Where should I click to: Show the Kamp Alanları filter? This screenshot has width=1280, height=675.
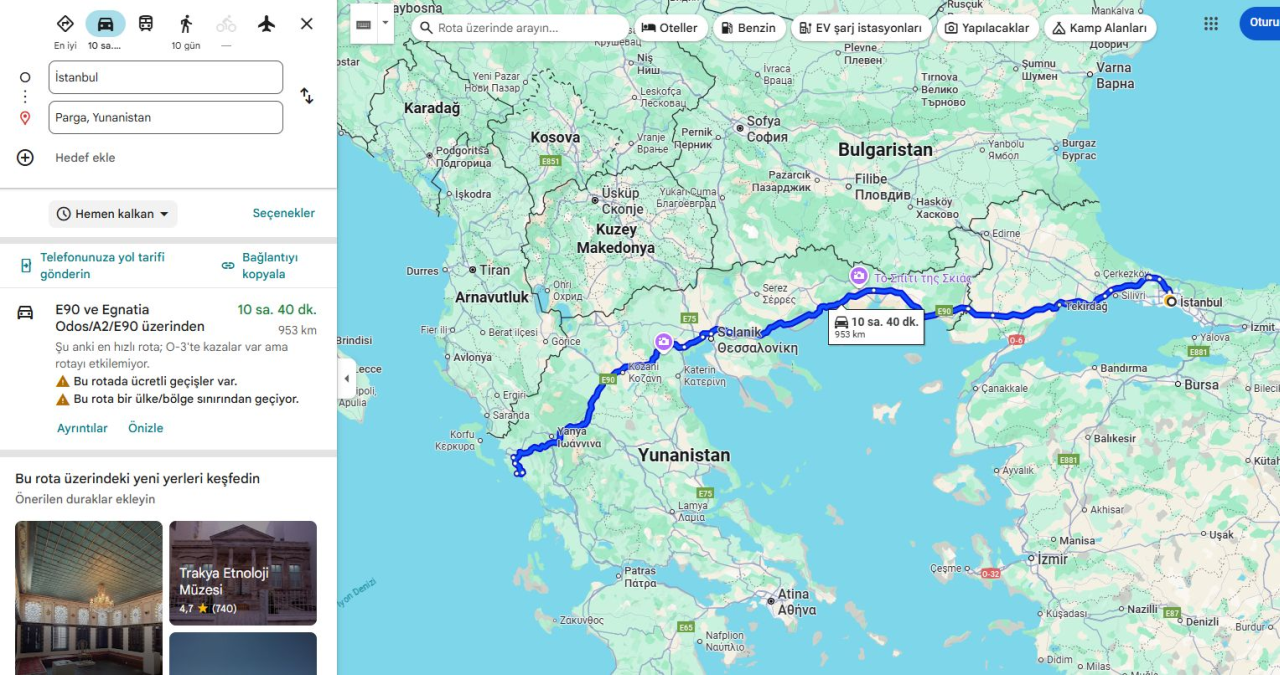[x=1099, y=28]
